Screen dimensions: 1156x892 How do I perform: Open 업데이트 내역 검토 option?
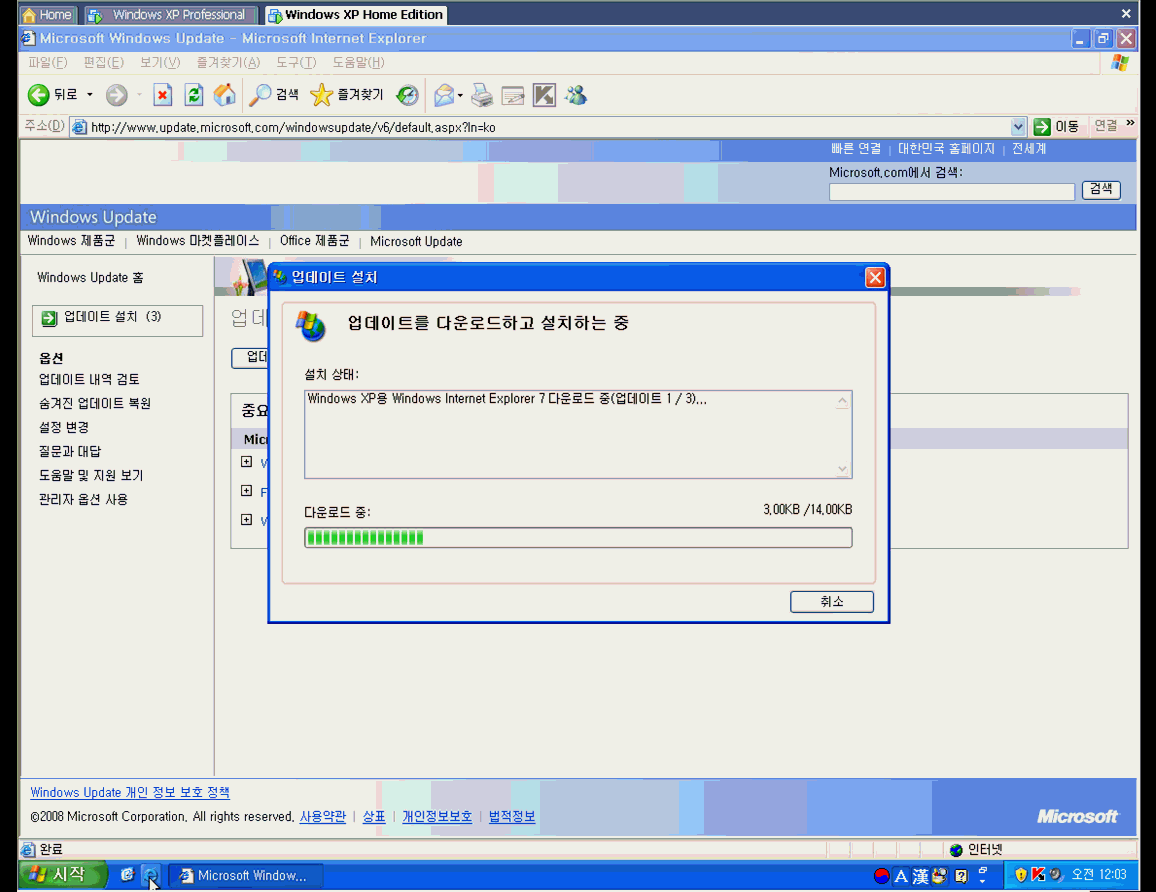(x=88, y=379)
